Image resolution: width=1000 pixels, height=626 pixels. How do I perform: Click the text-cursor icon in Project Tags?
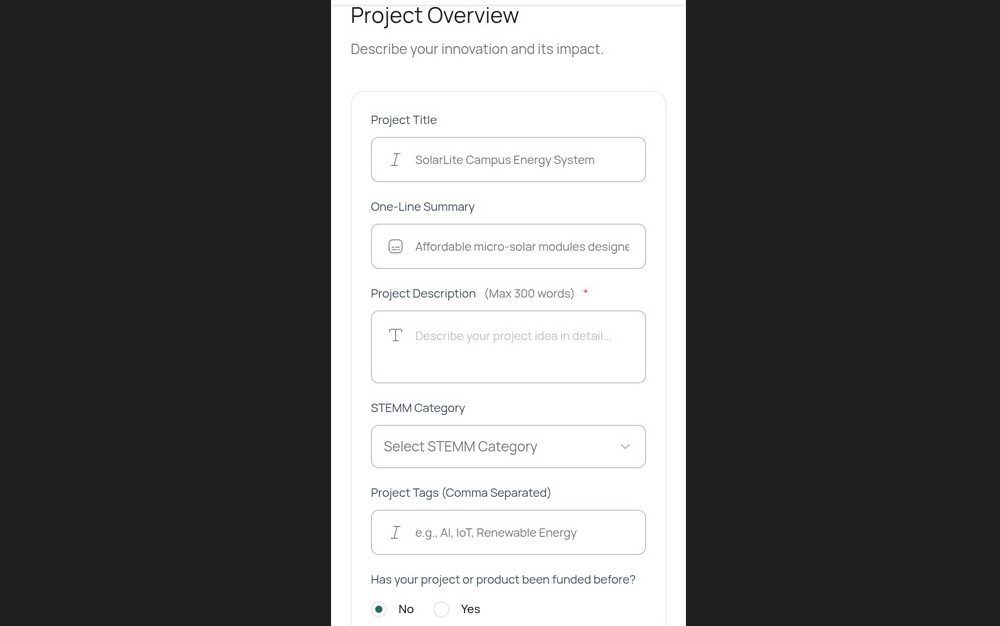395,533
